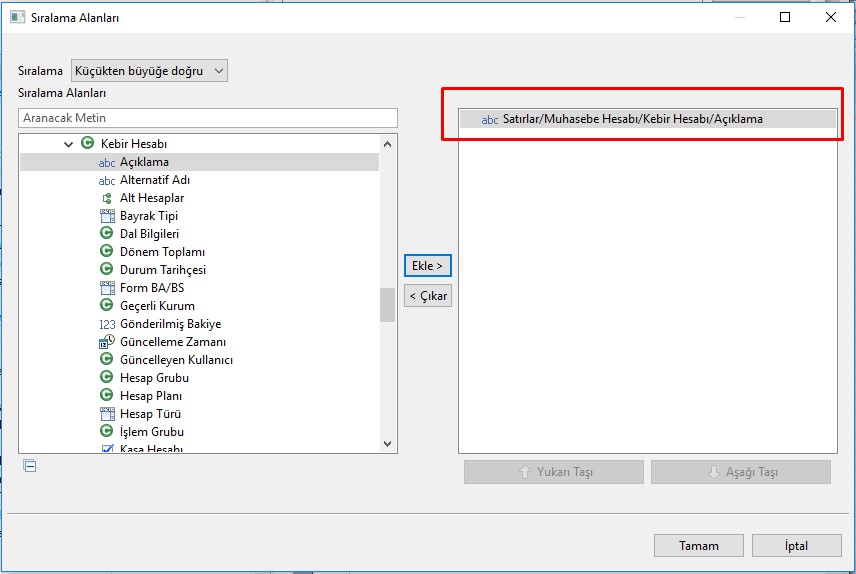Confirm with the Tamam button
The image size is (856, 574).
click(x=699, y=546)
